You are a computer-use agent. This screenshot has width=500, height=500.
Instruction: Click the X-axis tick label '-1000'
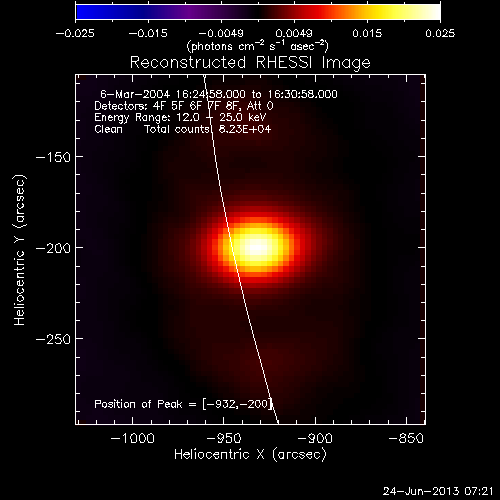[x=133, y=438]
